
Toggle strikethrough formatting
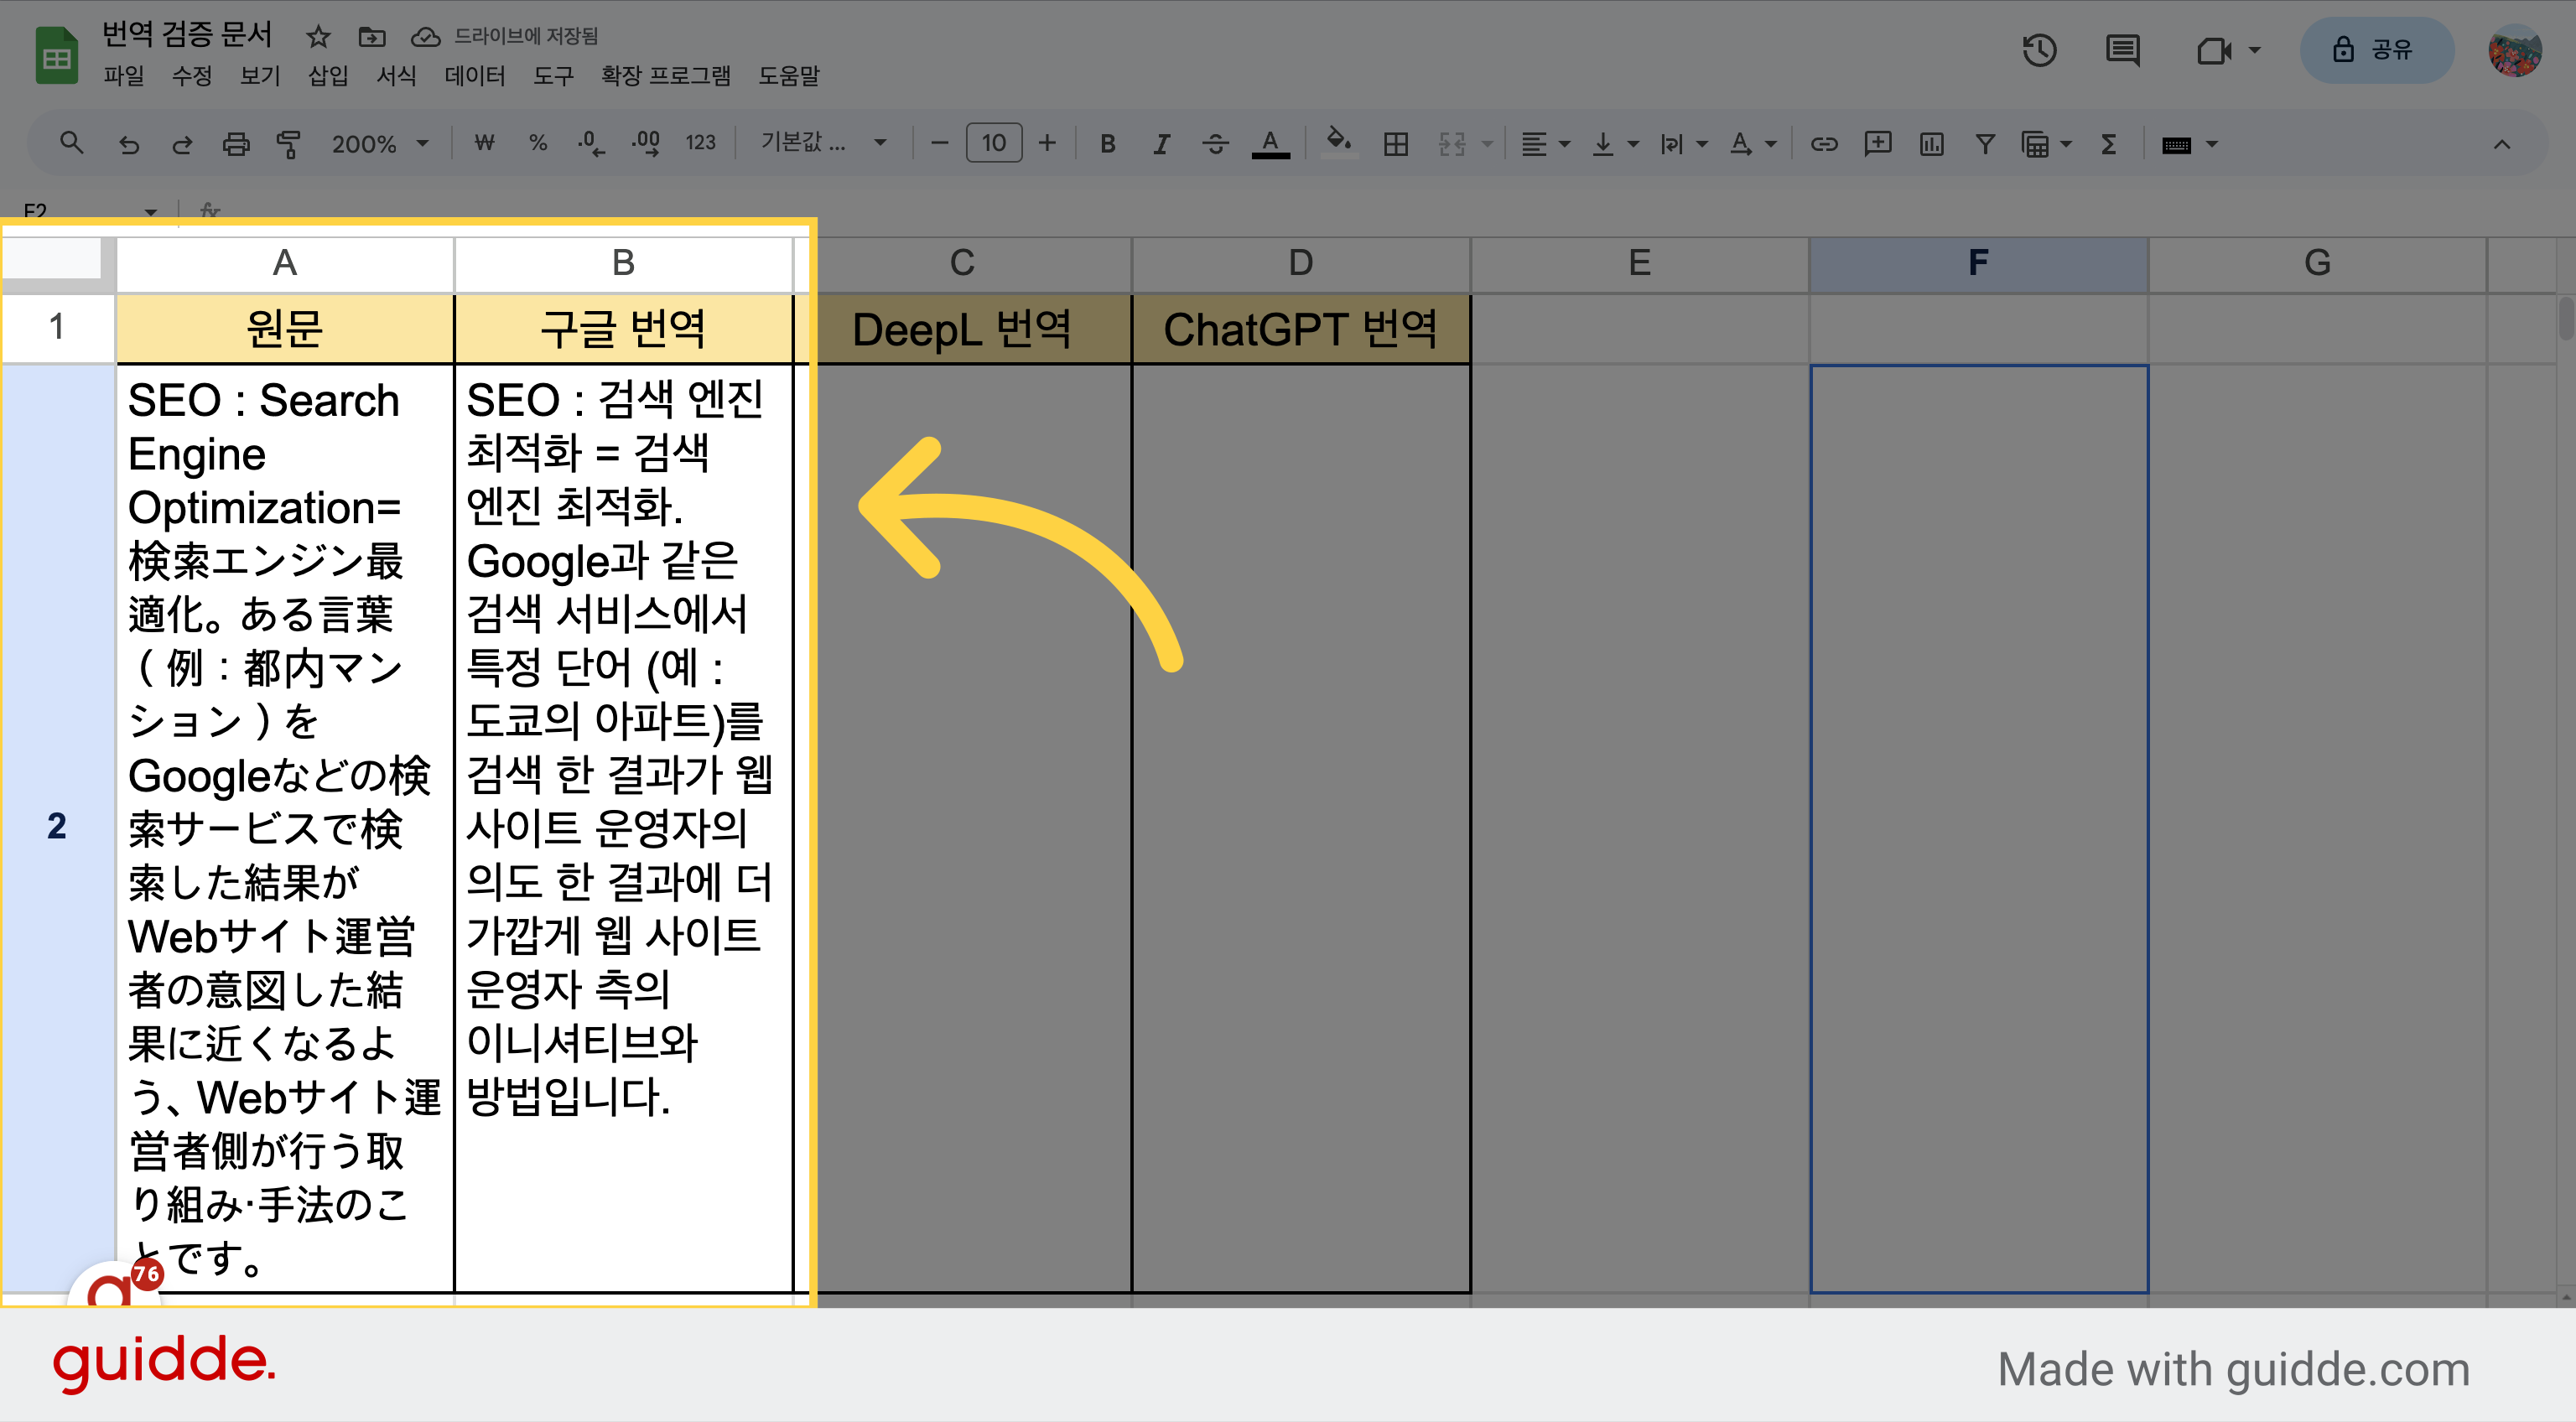1215,144
